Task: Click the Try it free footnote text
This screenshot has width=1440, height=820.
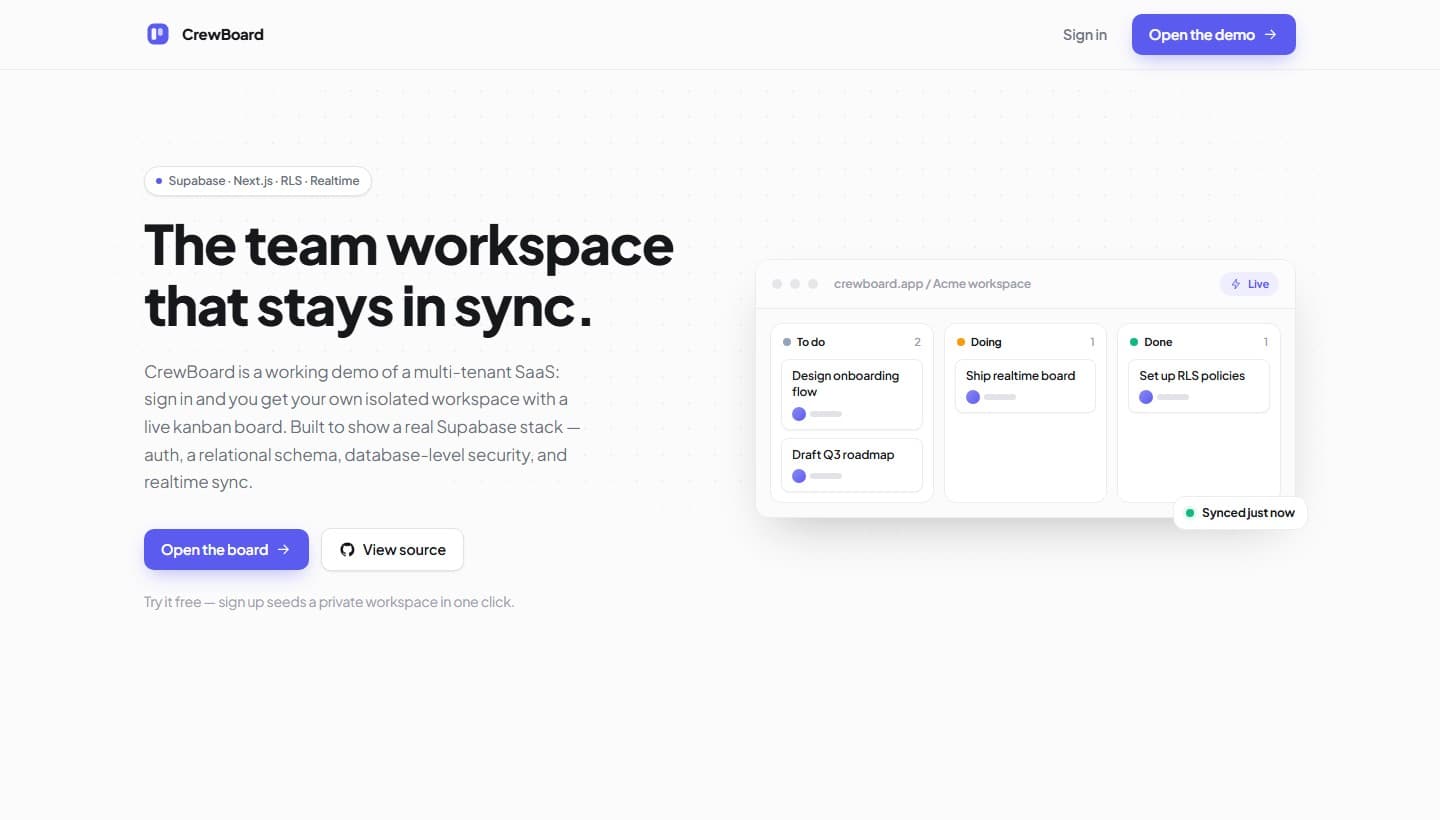Action: pos(329,602)
